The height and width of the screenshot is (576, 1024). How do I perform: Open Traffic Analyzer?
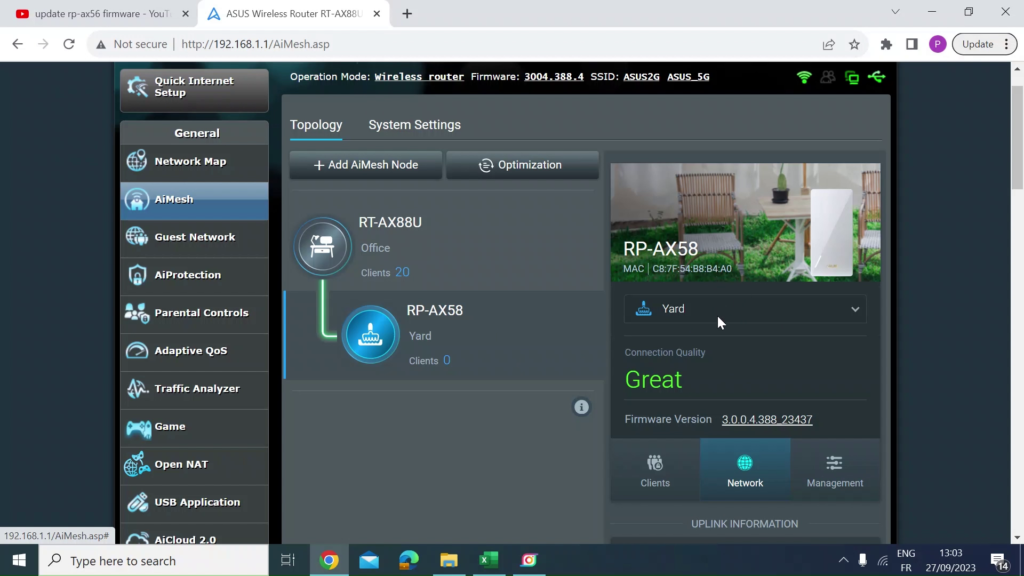(194, 389)
